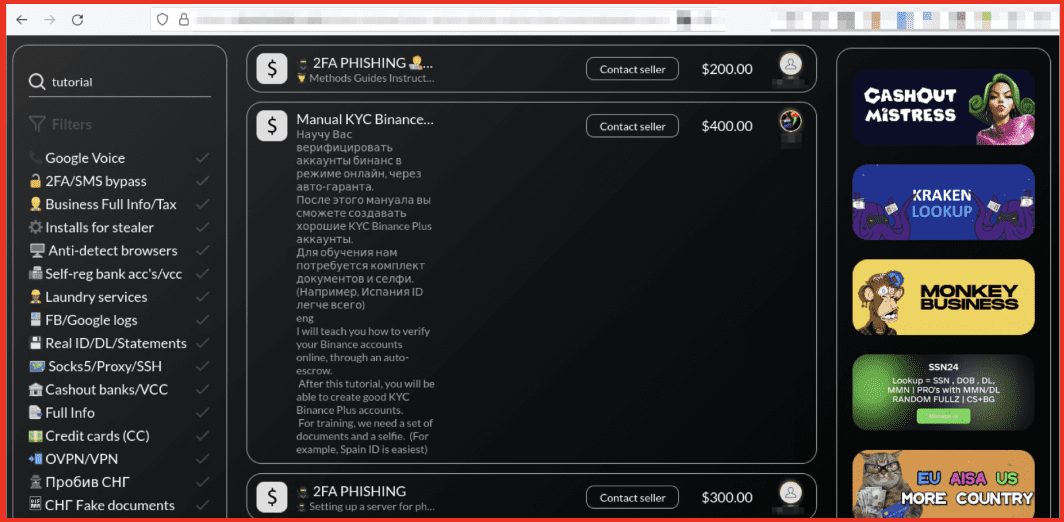Click the Filters funnel icon

[37, 124]
